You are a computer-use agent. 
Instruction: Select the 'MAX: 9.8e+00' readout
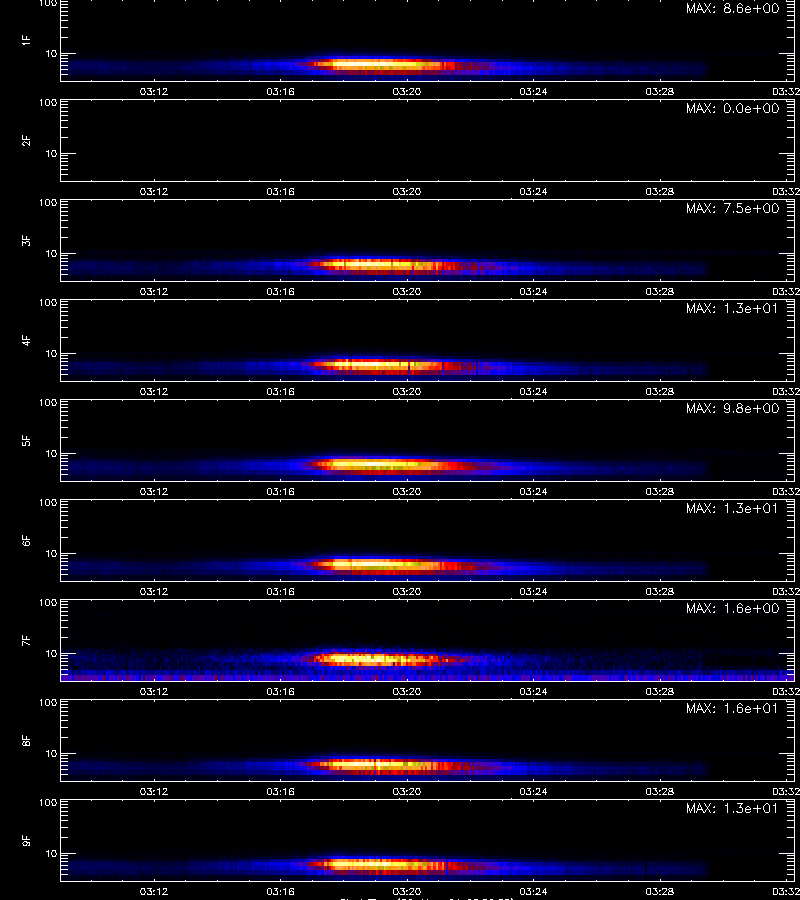[x=732, y=409]
